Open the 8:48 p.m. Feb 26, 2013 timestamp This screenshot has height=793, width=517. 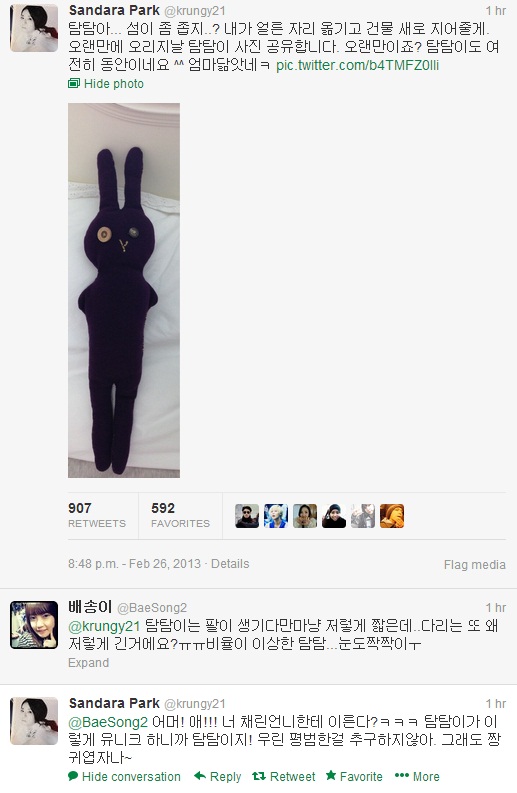(x=135, y=564)
